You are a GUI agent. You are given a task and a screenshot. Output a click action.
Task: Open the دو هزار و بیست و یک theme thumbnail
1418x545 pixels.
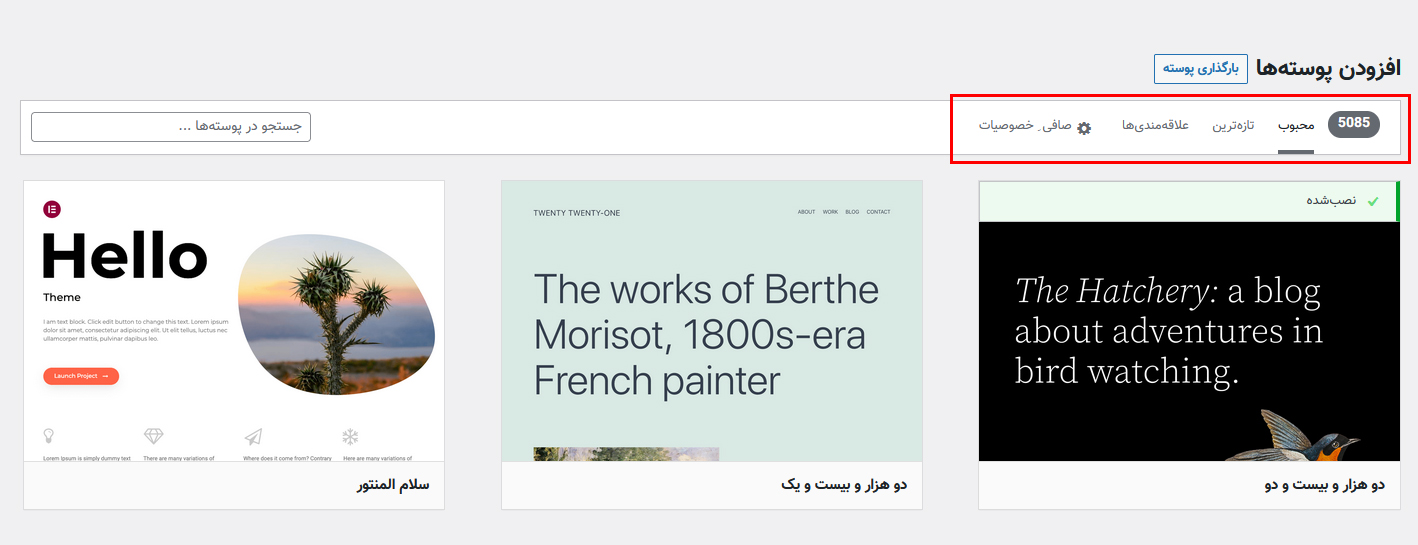712,321
